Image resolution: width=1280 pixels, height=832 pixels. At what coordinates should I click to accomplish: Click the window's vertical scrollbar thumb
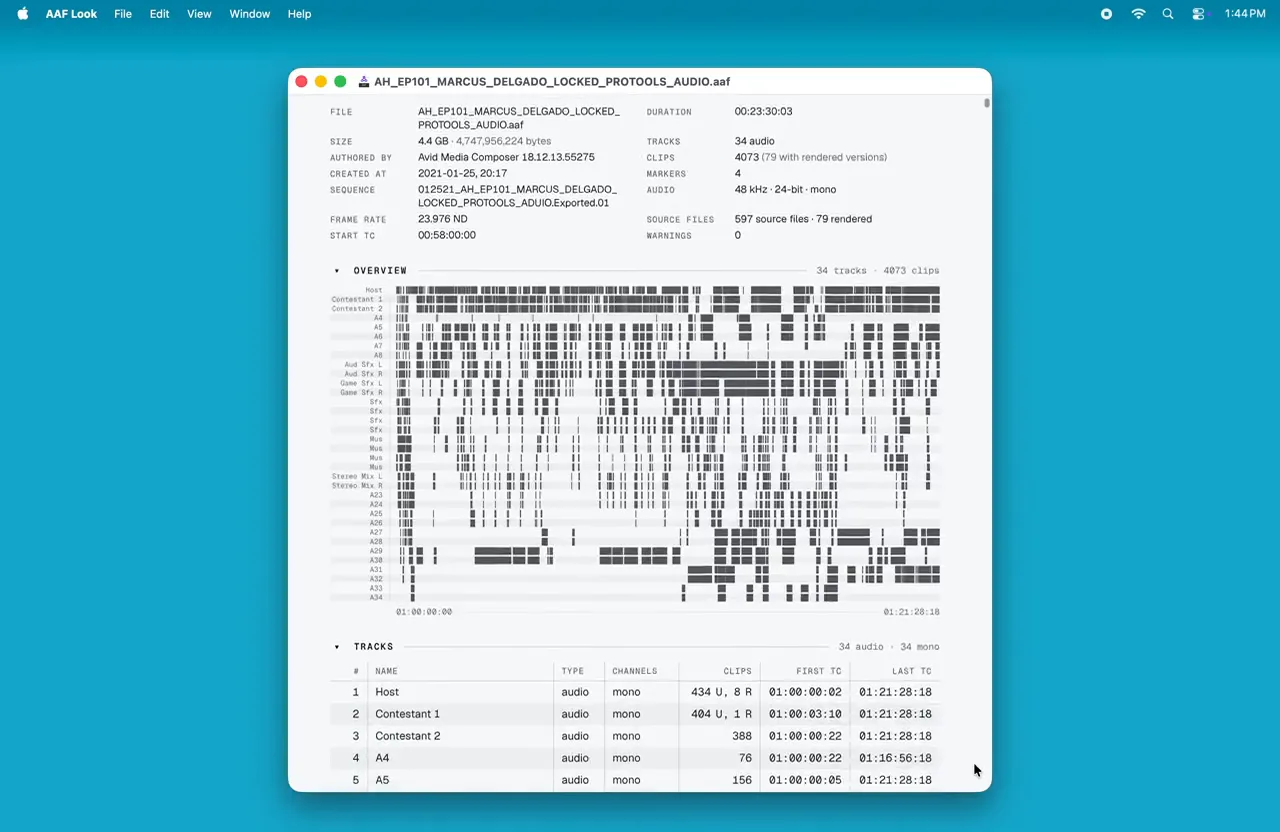click(x=987, y=103)
